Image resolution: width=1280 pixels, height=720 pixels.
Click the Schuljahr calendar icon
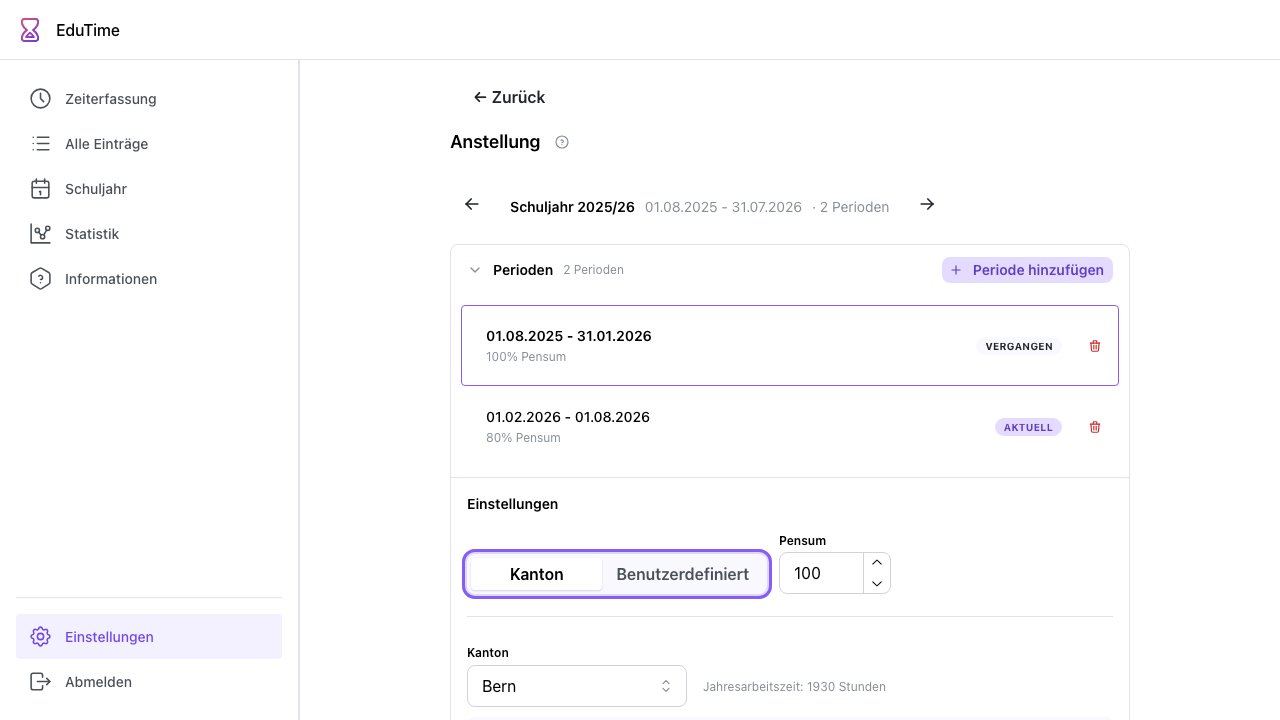click(x=40, y=189)
